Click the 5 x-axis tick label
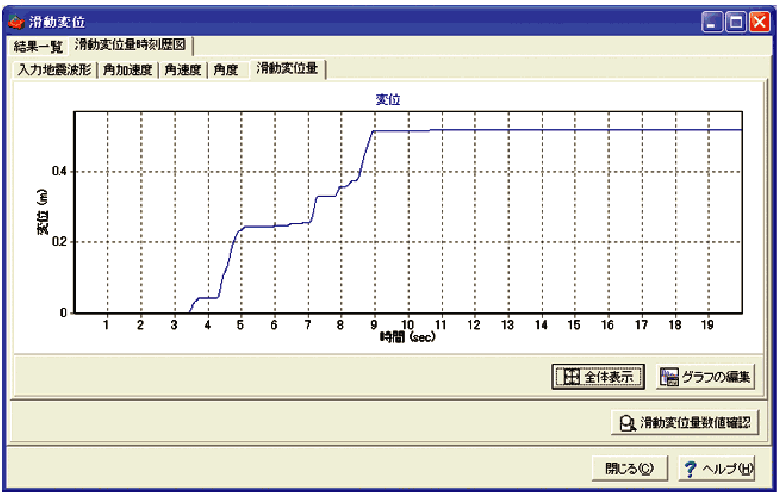 click(240, 325)
